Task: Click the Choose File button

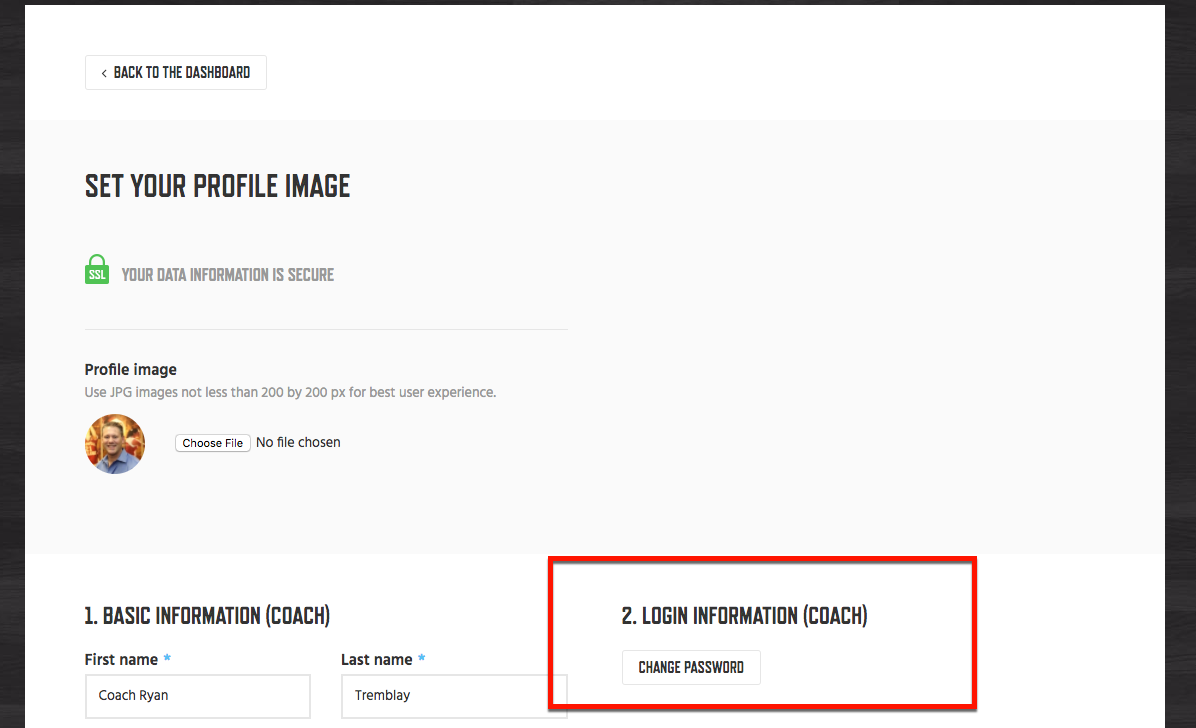Action: click(x=213, y=443)
